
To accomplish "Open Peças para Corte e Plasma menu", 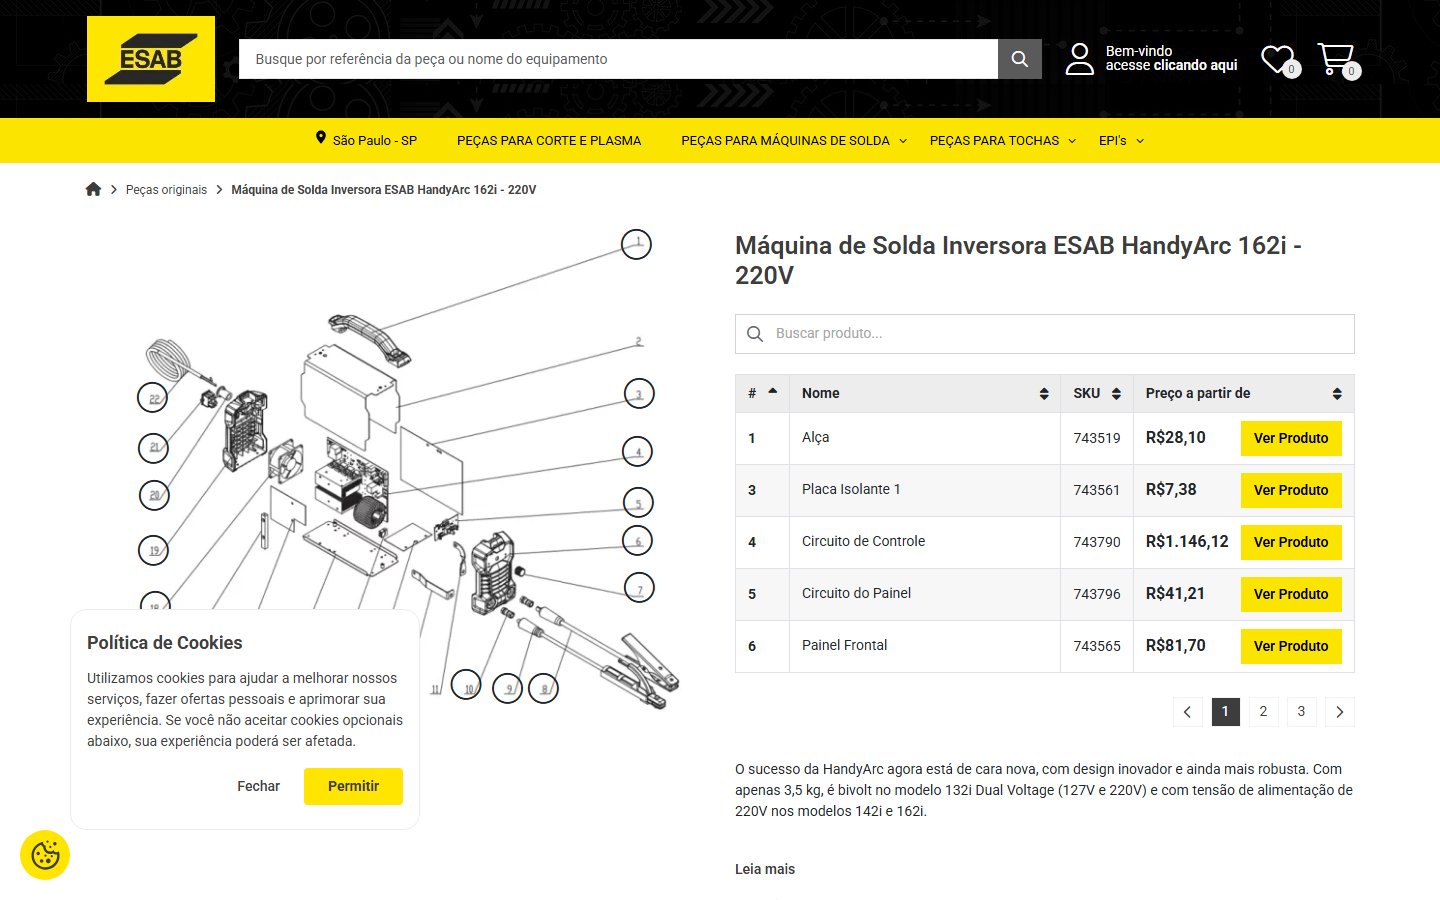I will (549, 140).
